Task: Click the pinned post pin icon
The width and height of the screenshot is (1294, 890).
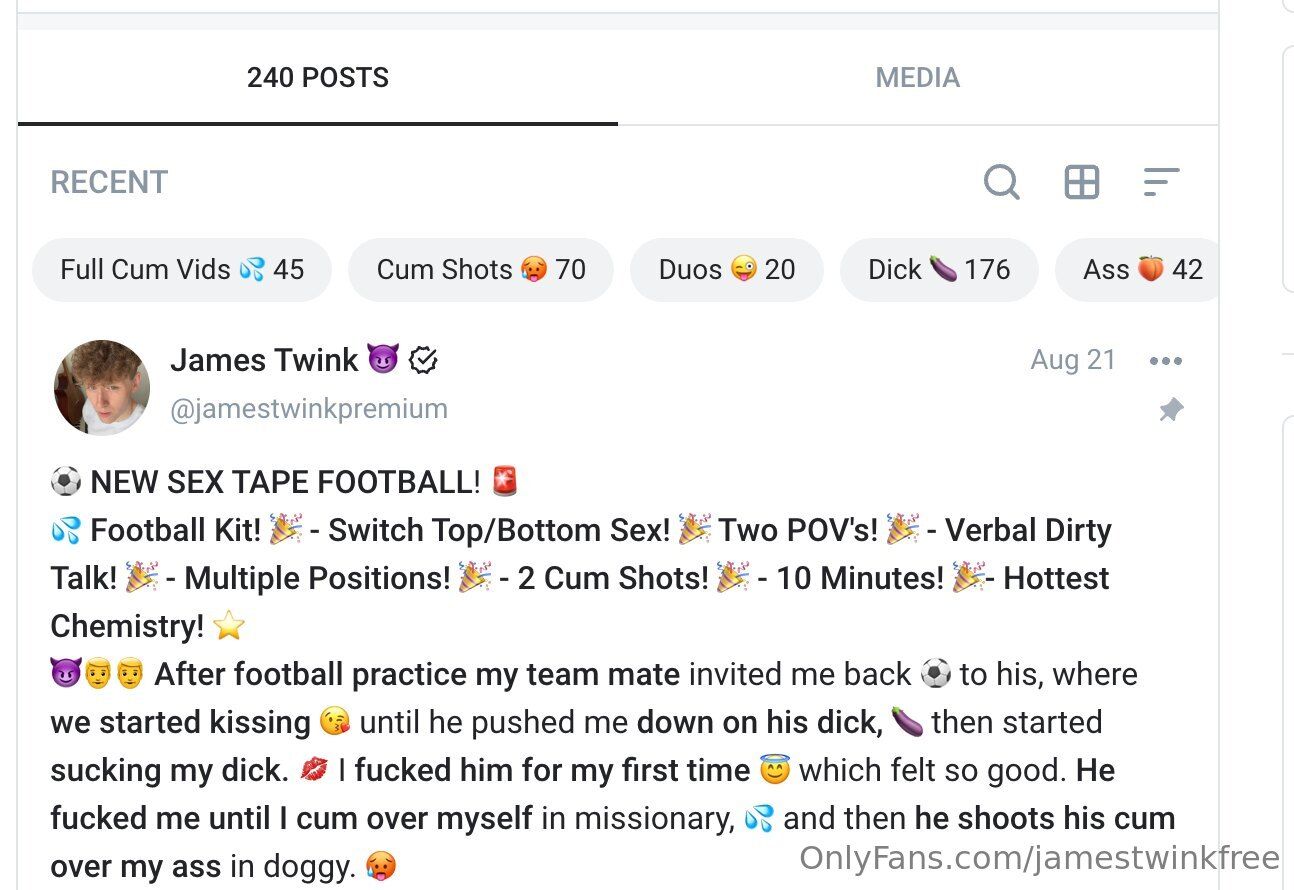Action: [x=1170, y=410]
